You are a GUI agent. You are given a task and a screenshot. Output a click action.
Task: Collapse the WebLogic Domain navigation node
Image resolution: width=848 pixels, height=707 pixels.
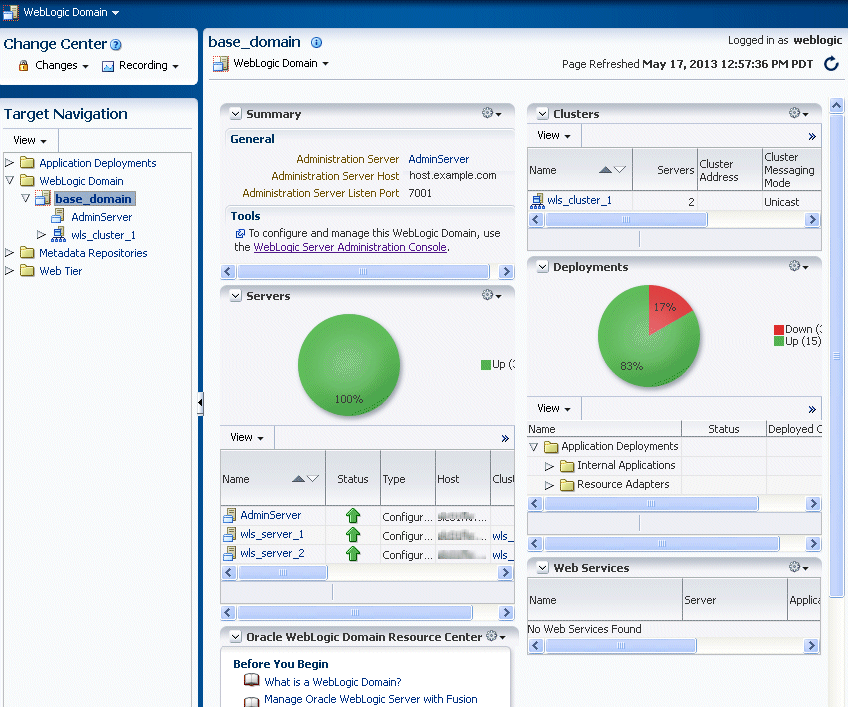[x=9, y=180]
